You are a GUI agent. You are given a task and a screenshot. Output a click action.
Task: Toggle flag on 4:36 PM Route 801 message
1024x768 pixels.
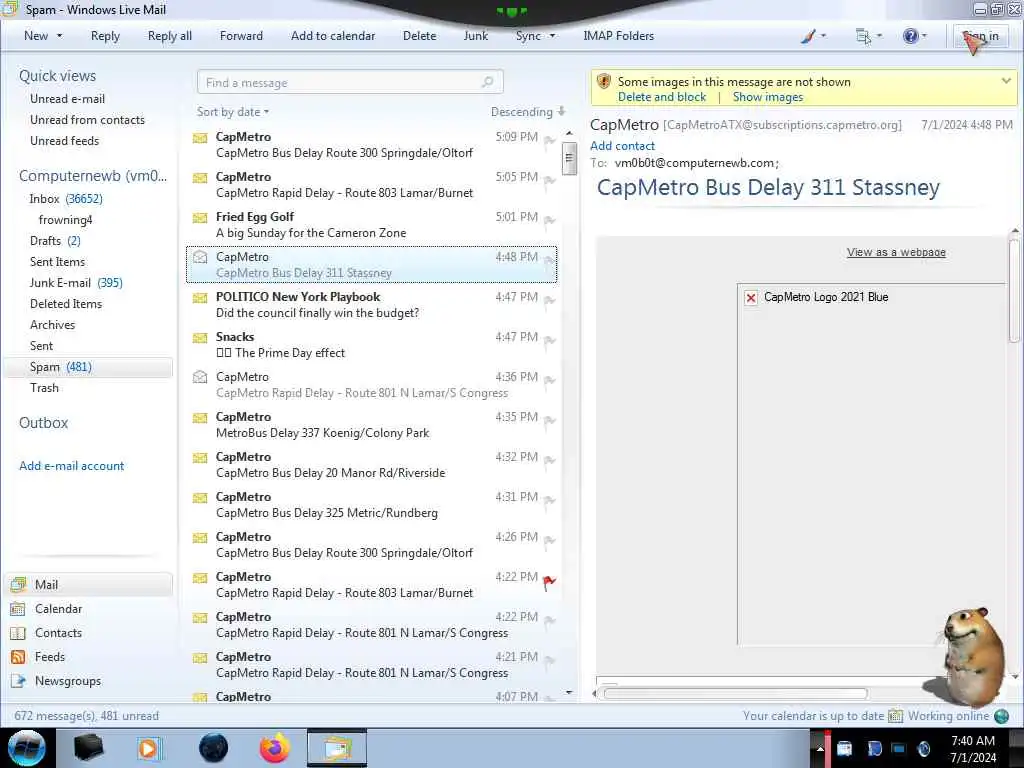point(550,381)
